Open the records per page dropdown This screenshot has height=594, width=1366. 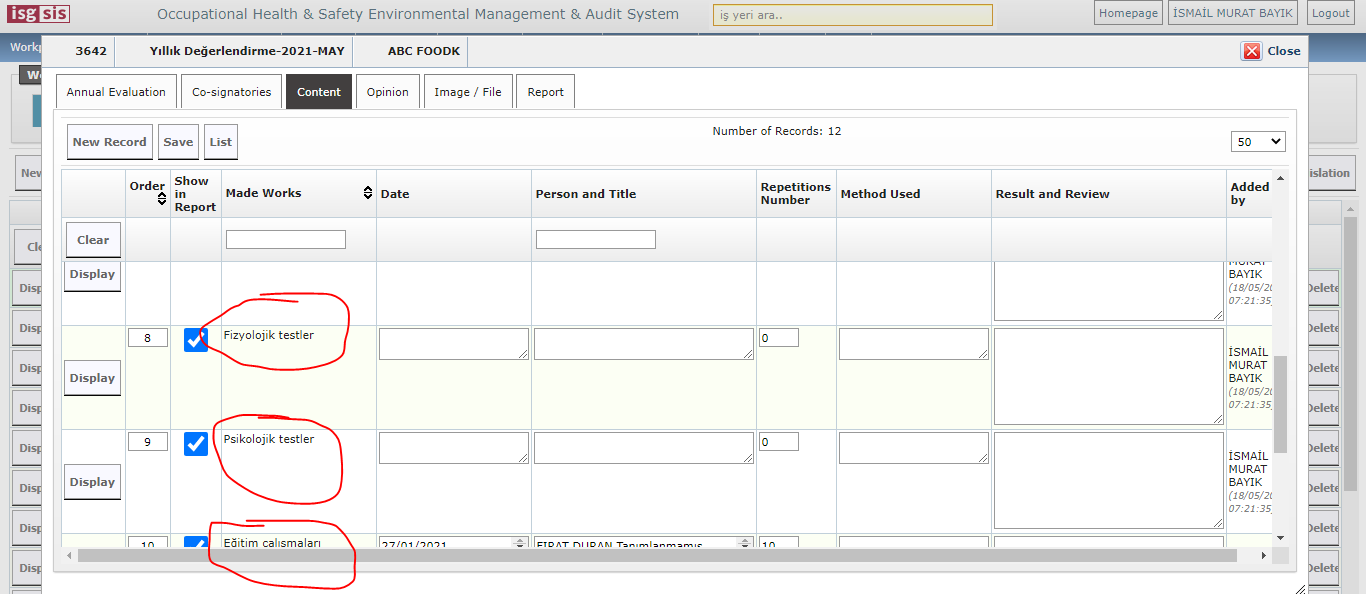[1258, 142]
